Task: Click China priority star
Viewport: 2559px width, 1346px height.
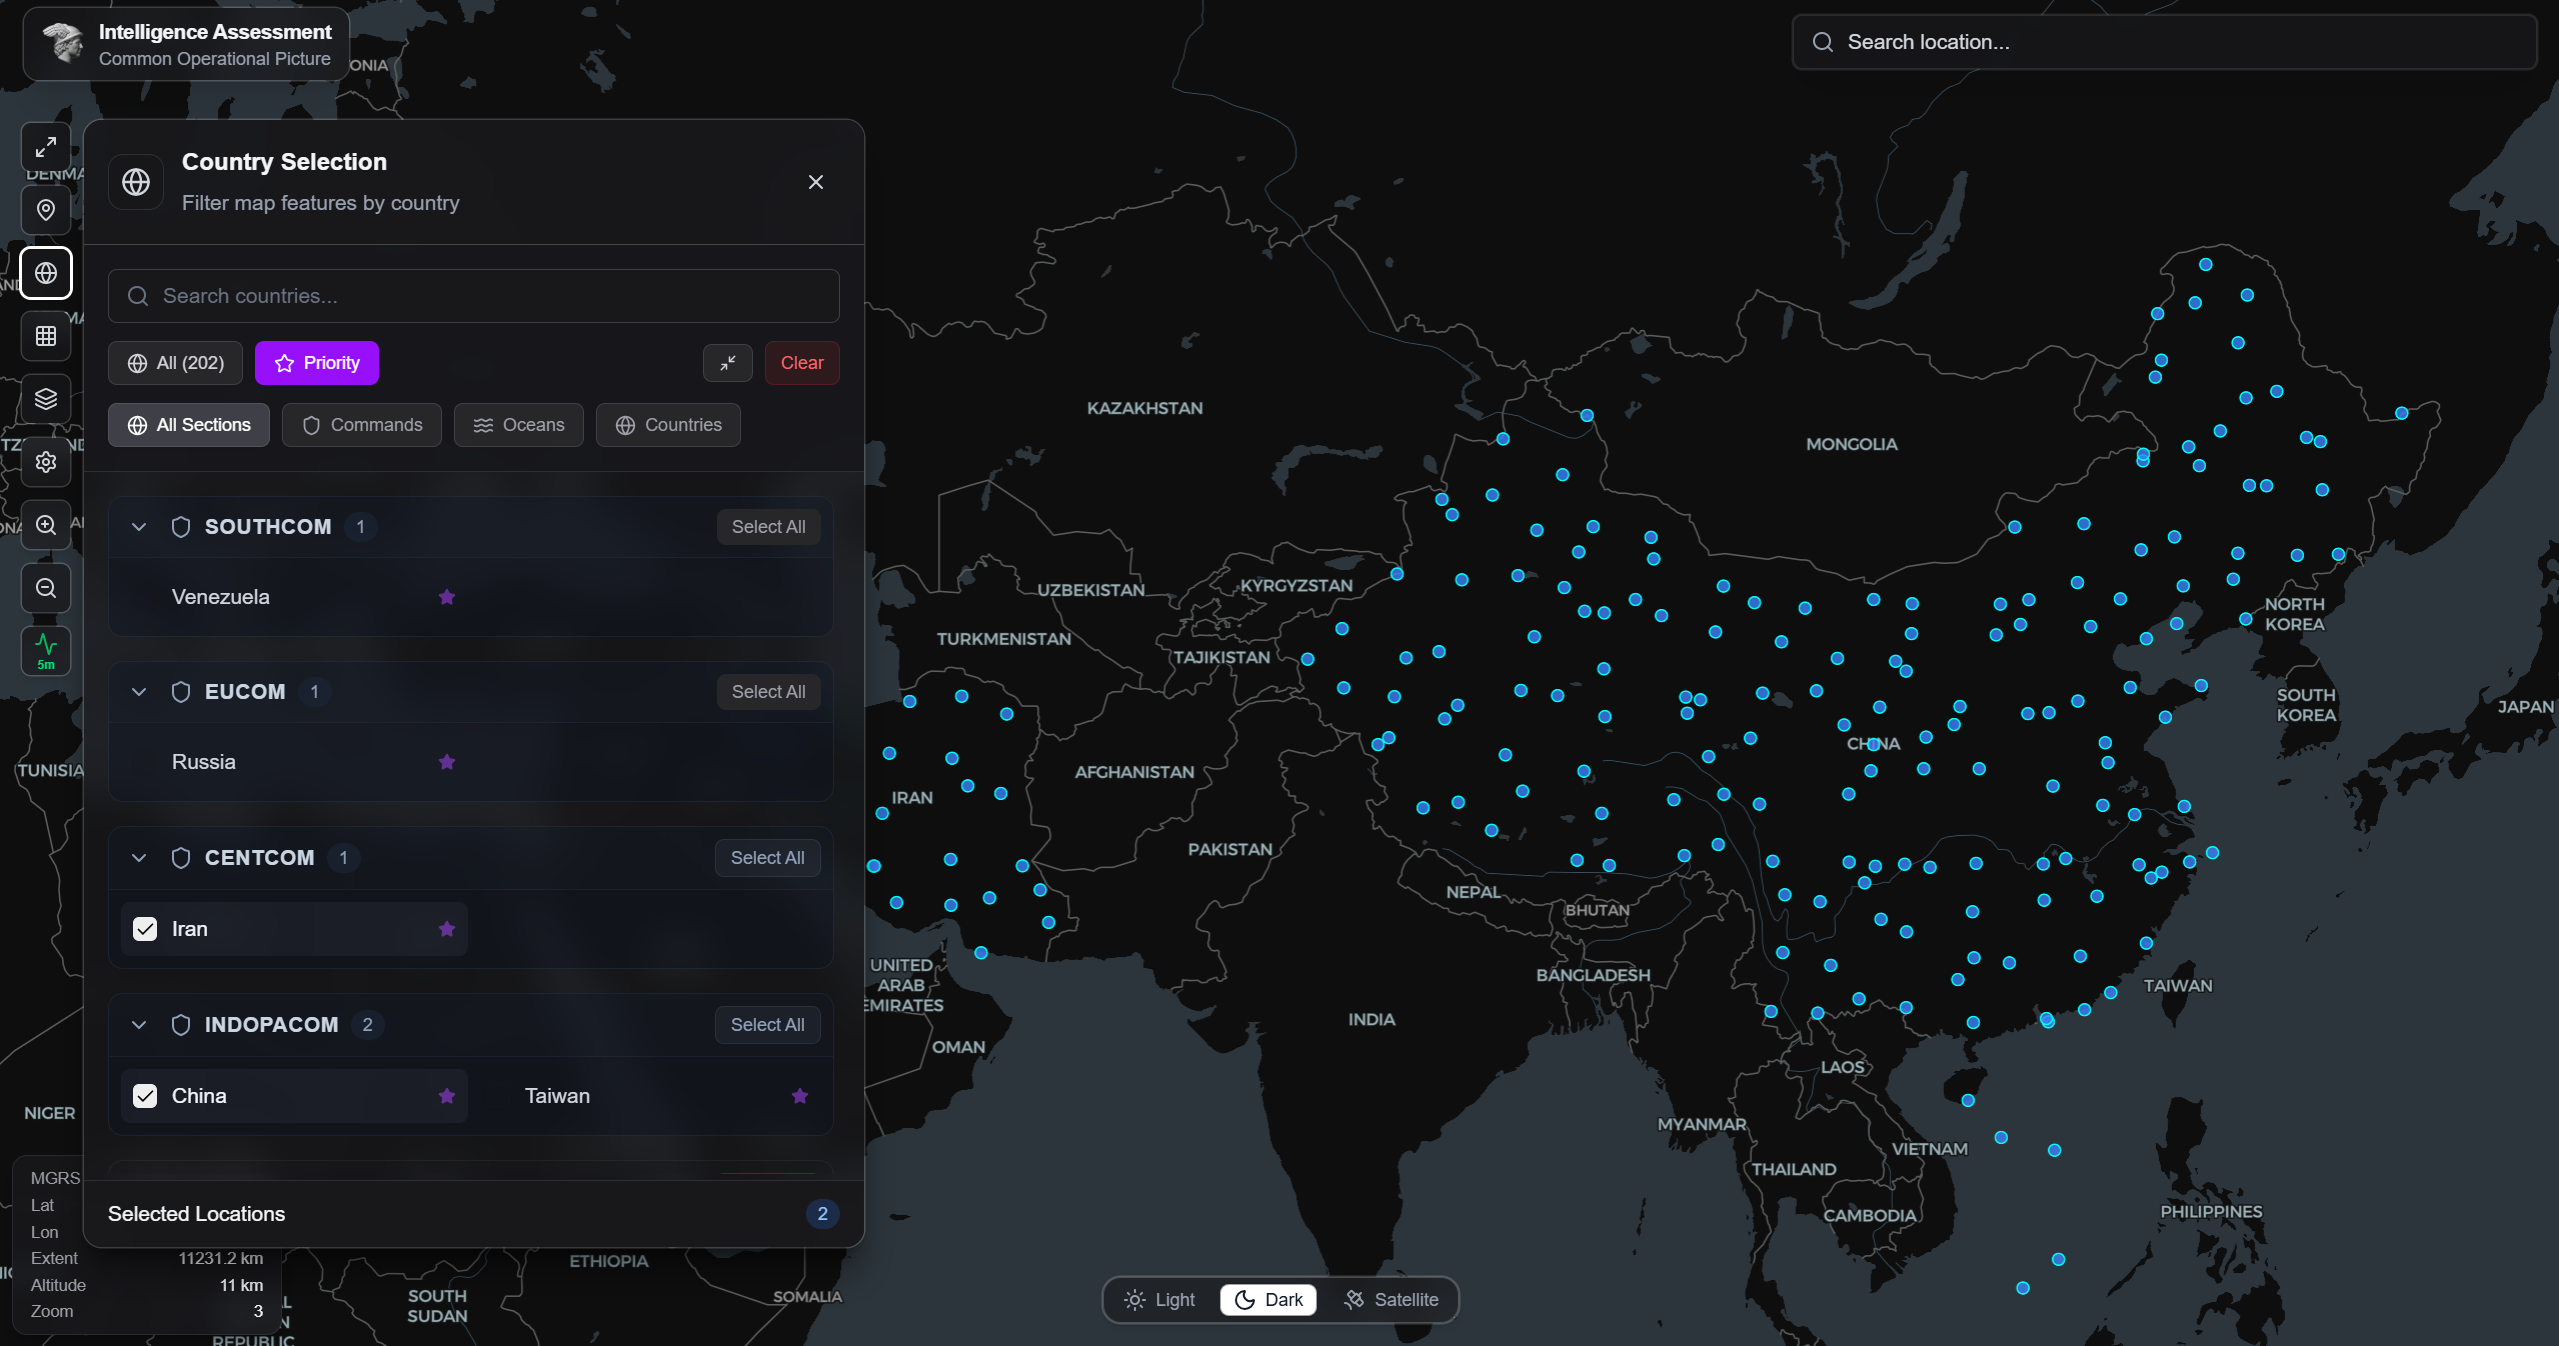Action: tap(447, 1096)
